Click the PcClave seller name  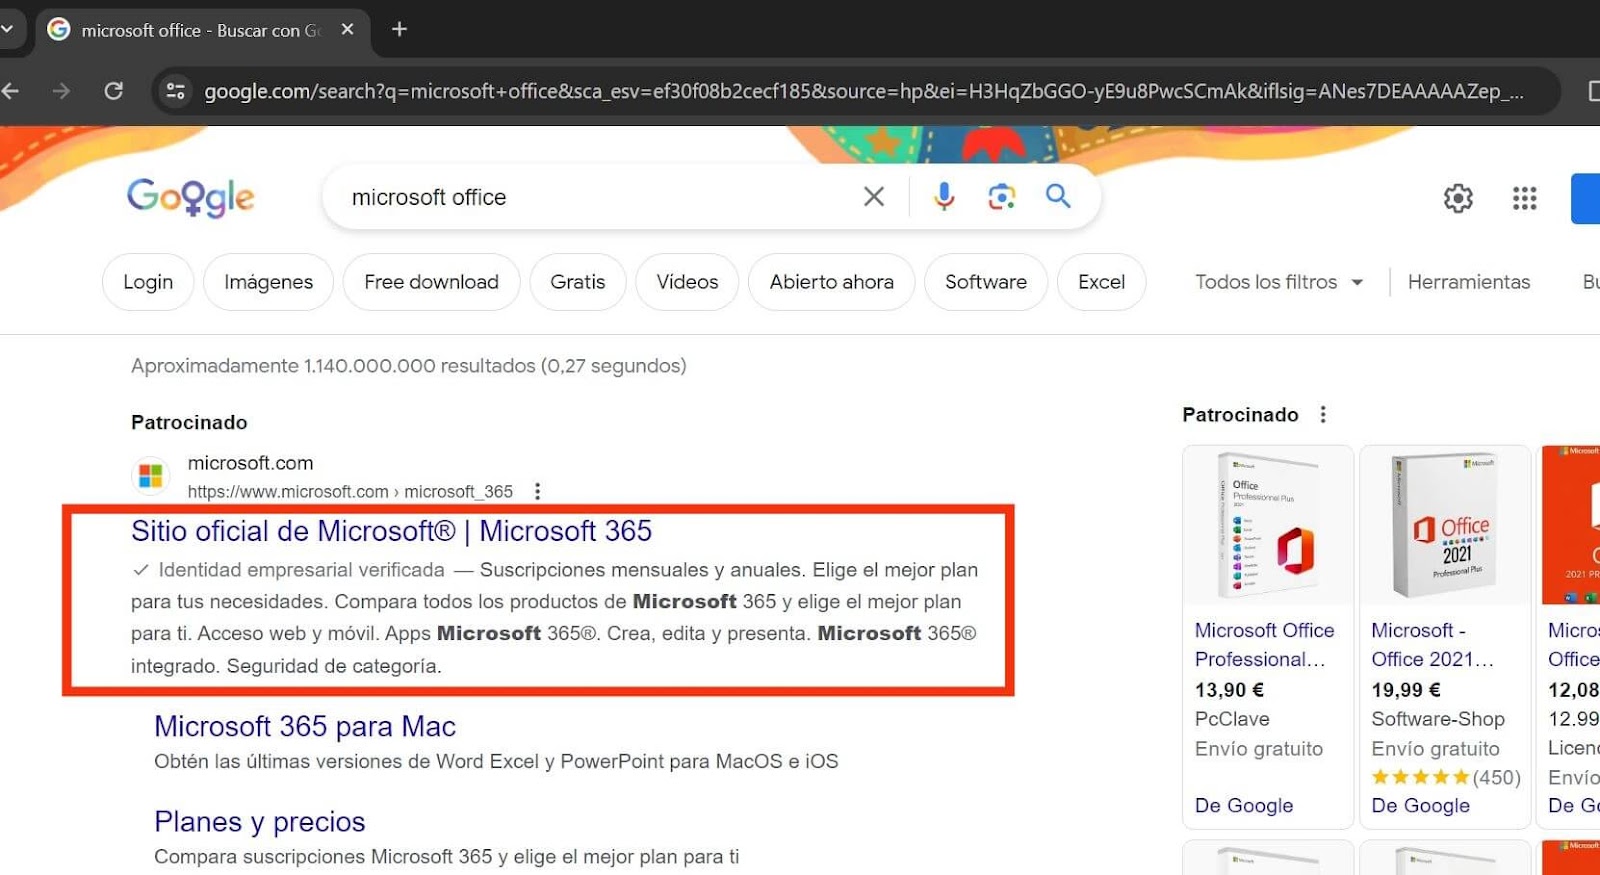pyautogui.click(x=1232, y=719)
